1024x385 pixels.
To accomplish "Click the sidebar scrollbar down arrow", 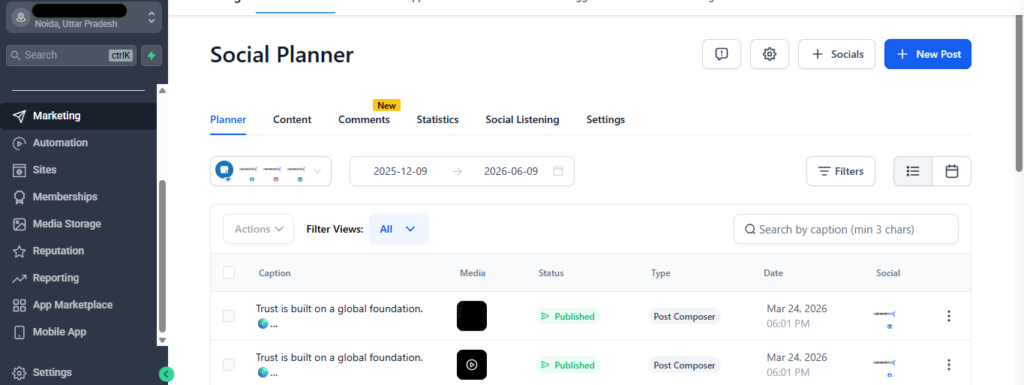I will click(163, 341).
